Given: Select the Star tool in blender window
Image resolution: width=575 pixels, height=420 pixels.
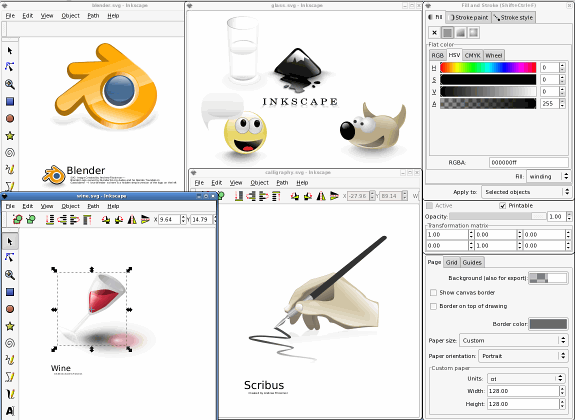Looking at the screenshot, I should pos(10,136).
